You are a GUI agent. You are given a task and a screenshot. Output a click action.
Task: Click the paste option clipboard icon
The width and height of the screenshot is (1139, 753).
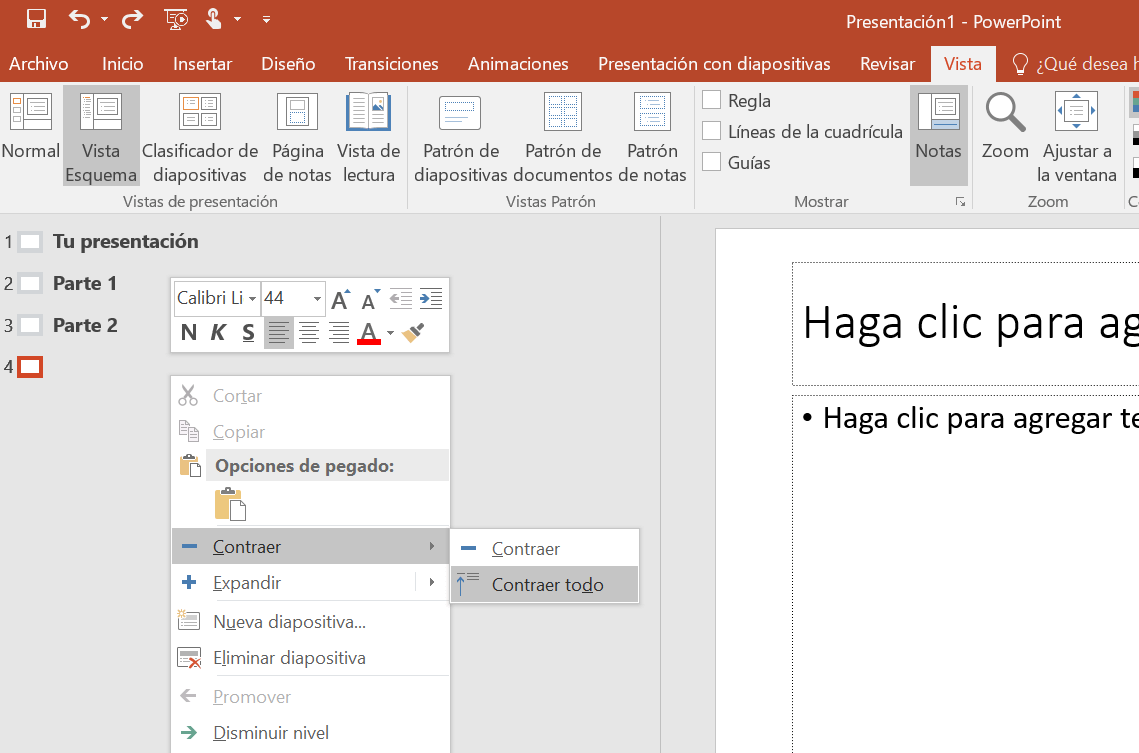click(x=230, y=504)
